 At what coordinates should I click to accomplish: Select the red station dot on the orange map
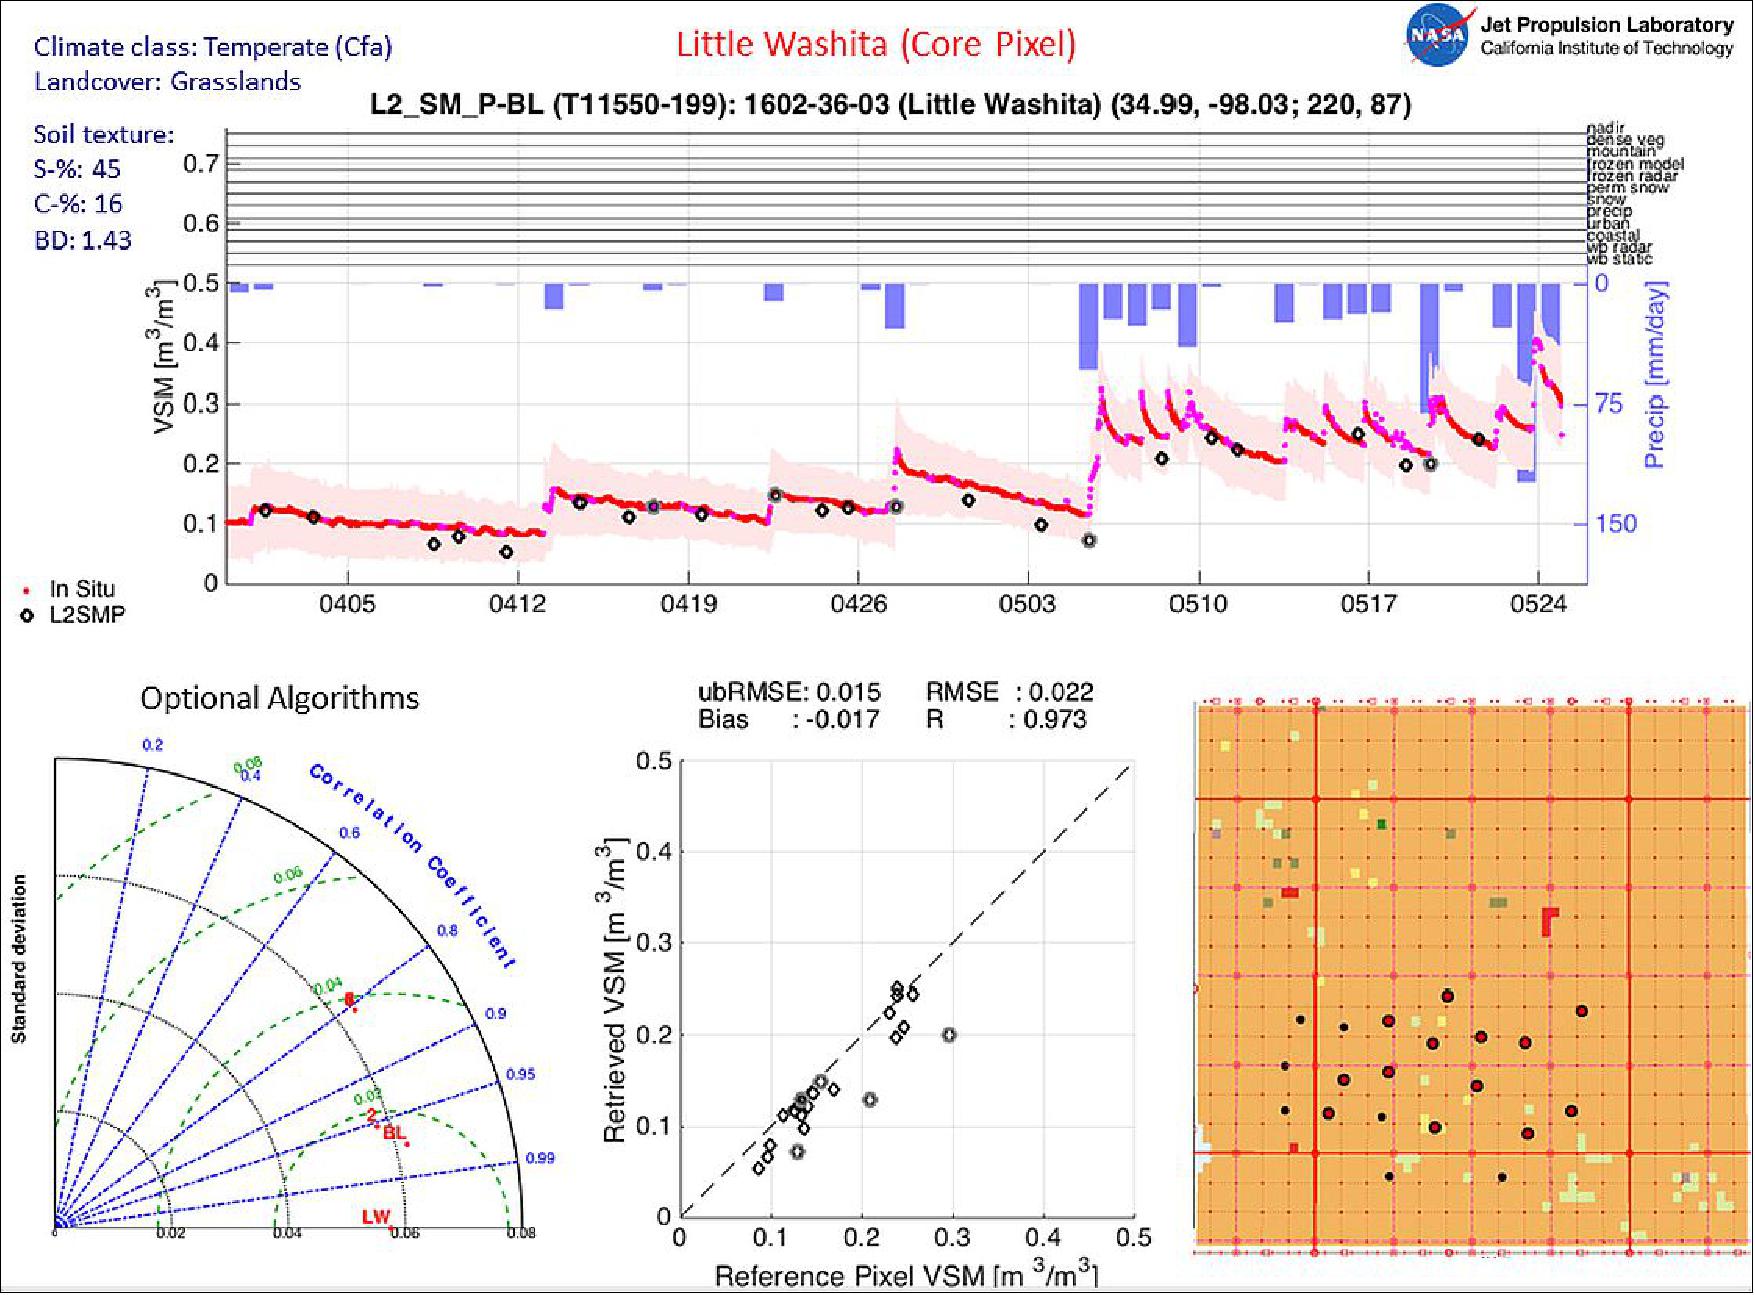pos(1449,997)
